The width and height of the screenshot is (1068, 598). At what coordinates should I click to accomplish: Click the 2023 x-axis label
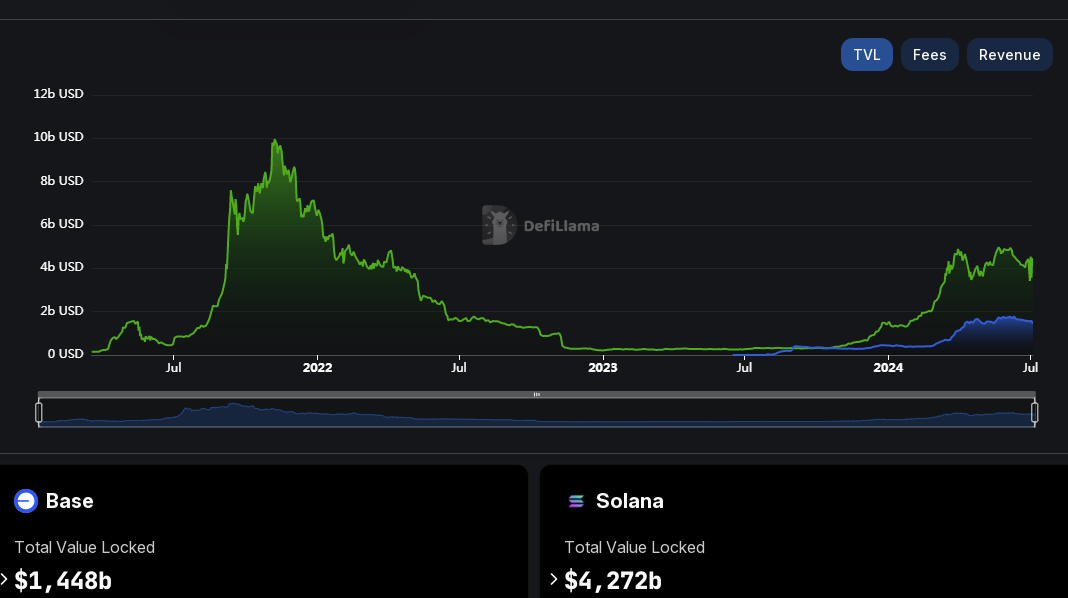[603, 368]
